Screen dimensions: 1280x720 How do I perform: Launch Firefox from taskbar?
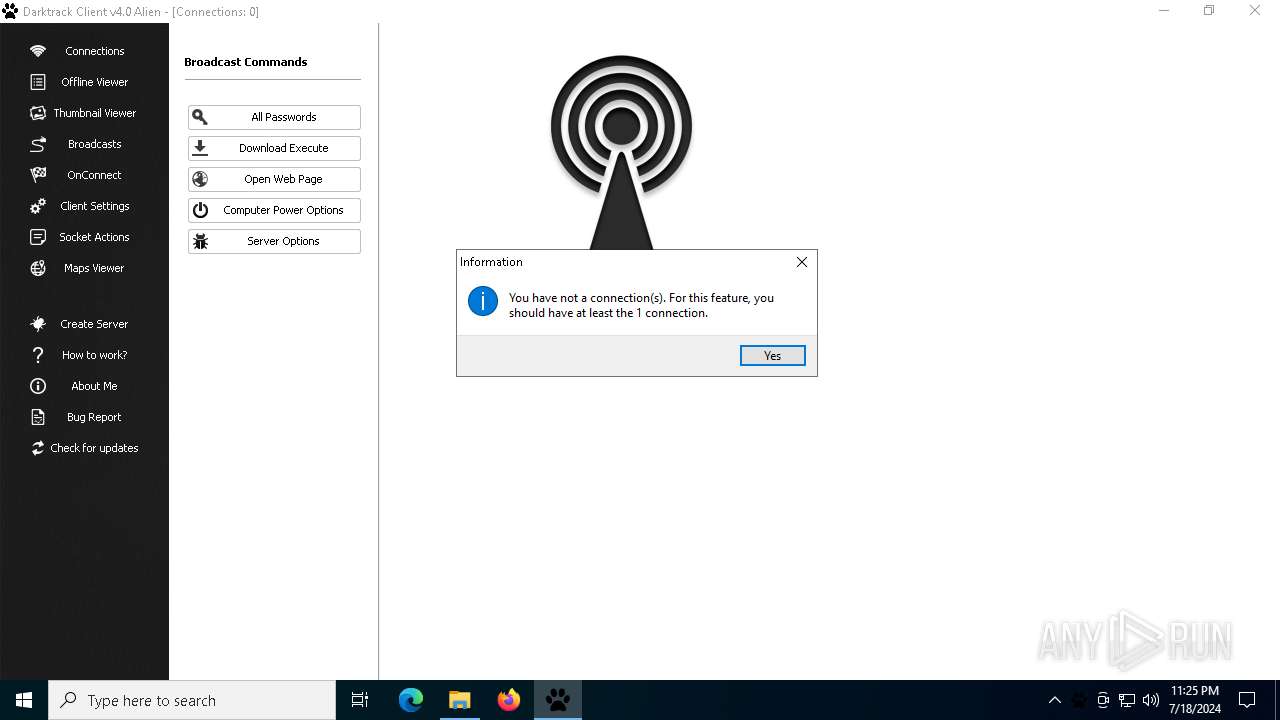(x=509, y=700)
